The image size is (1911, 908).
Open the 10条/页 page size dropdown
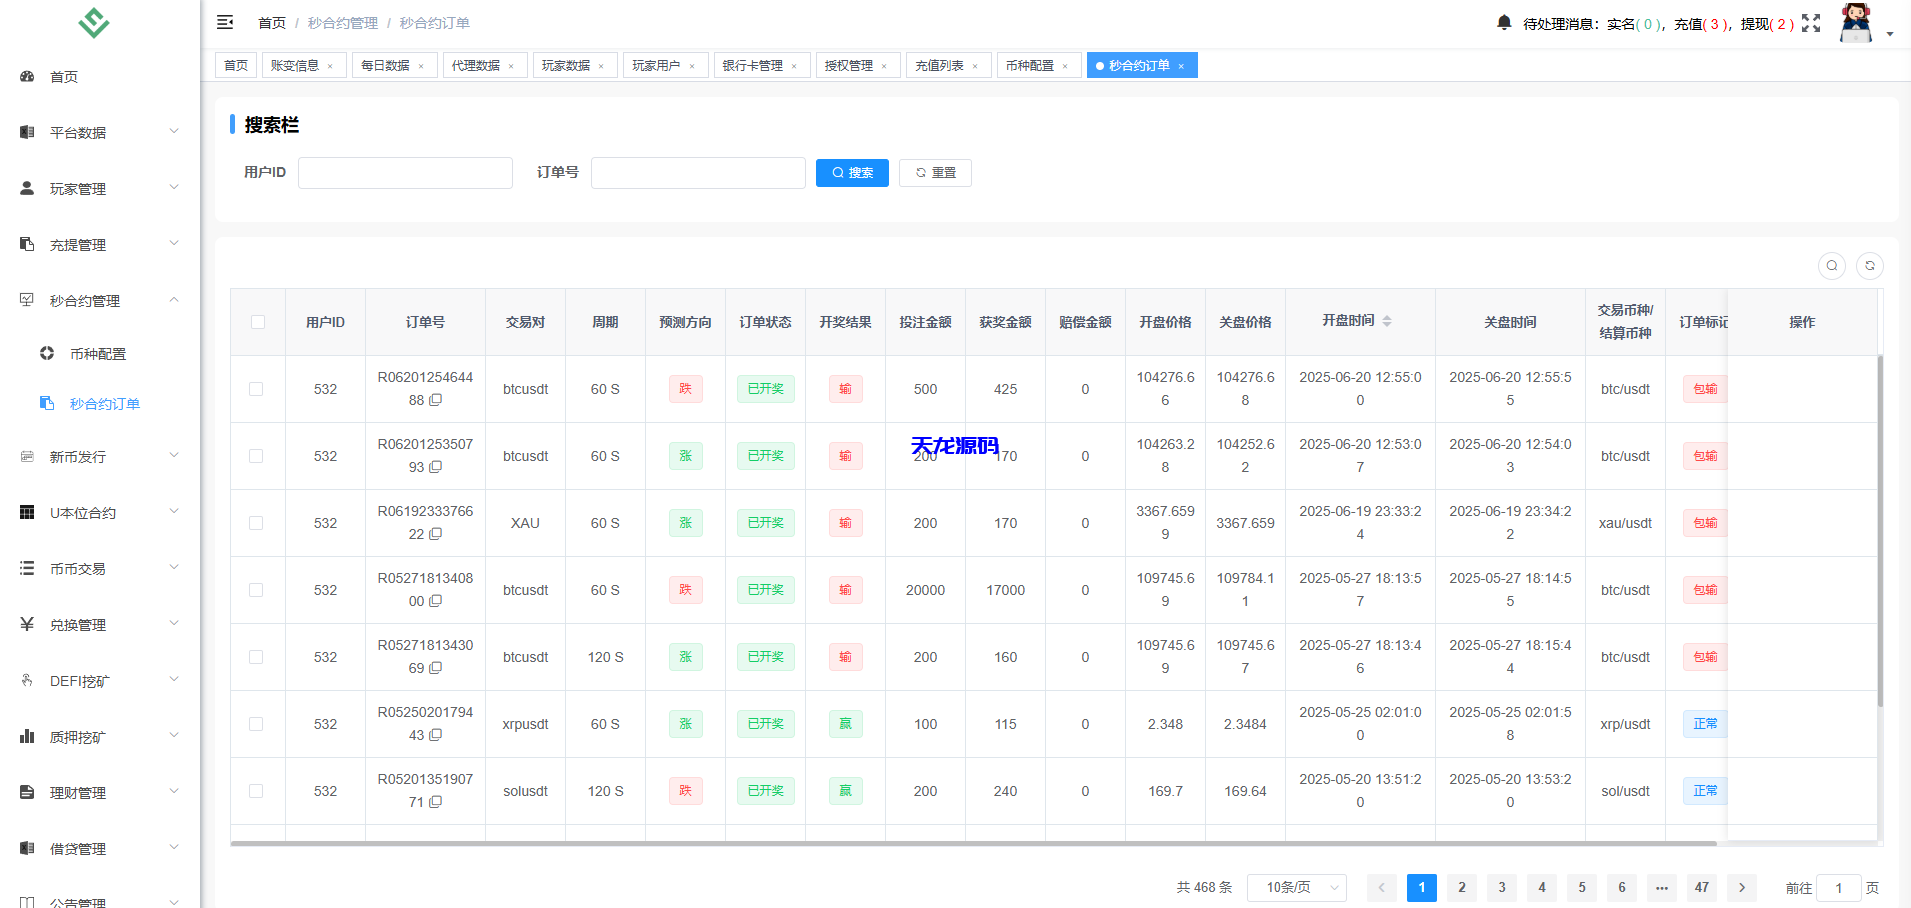pos(1296,887)
